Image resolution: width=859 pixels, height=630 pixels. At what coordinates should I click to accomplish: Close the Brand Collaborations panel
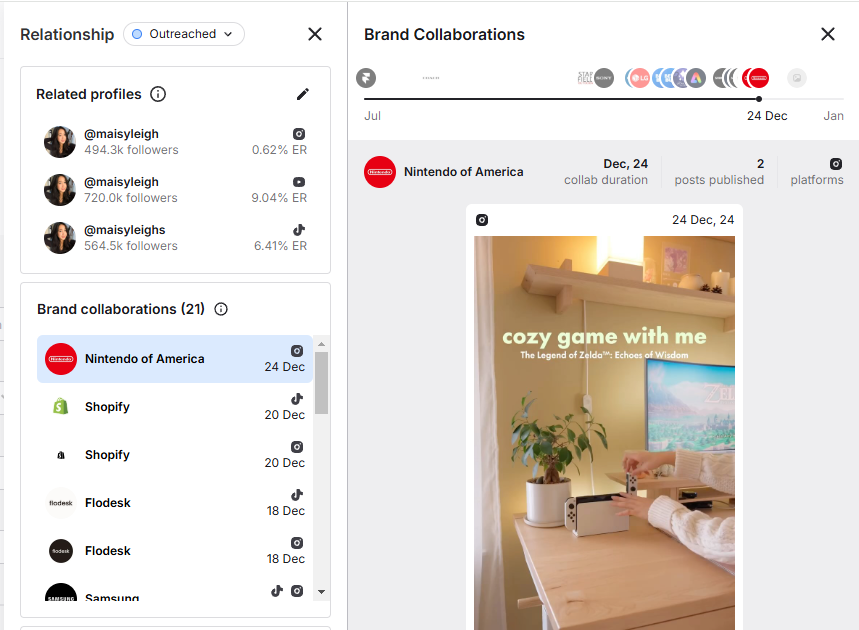tap(828, 34)
